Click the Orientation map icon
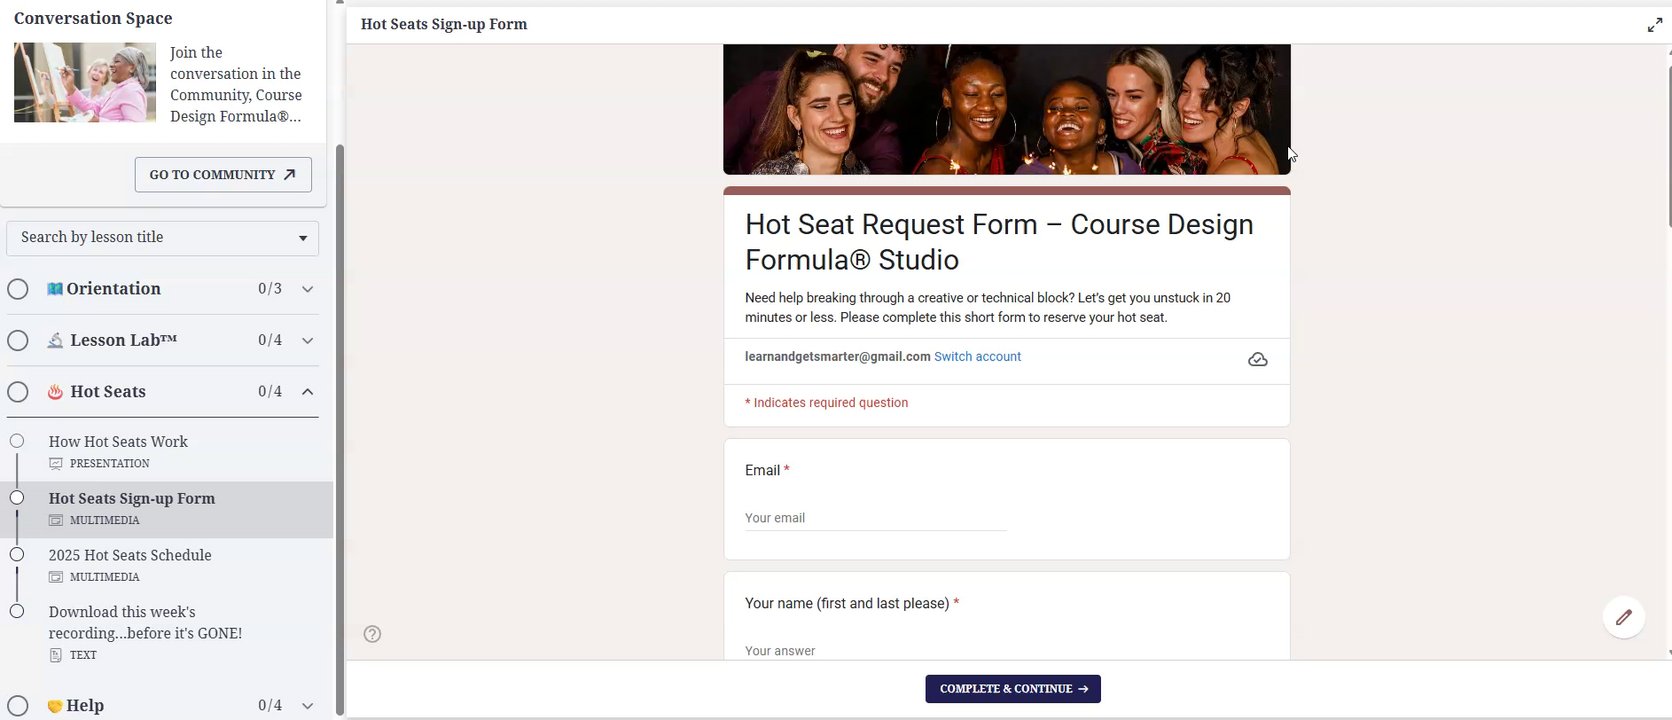Screen dimensions: 1672x720 (55, 289)
